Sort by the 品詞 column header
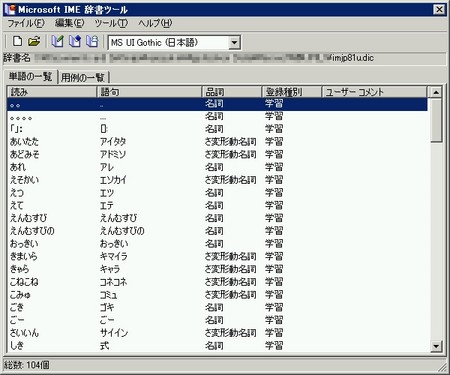450x375 pixels. point(232,92)
